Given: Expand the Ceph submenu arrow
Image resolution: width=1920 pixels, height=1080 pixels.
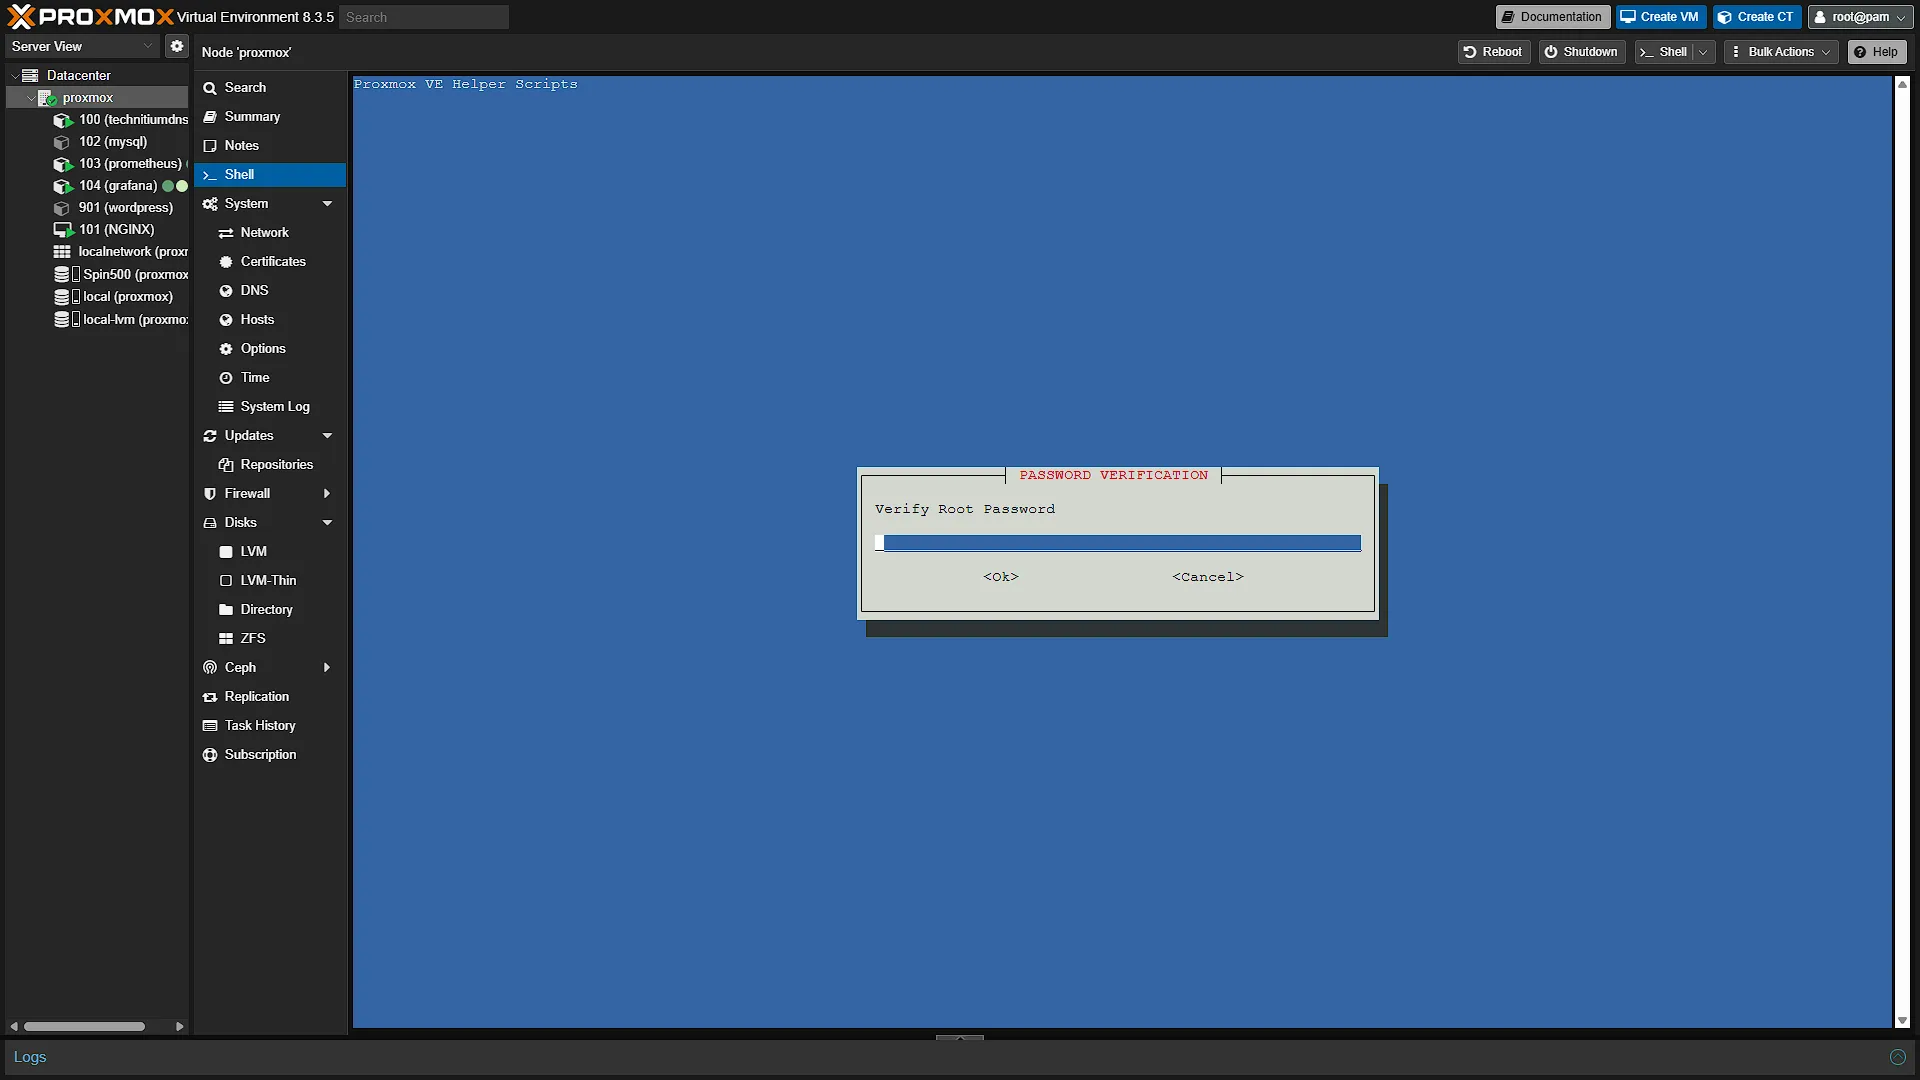Looking at the screenshot, I should 327,668.
